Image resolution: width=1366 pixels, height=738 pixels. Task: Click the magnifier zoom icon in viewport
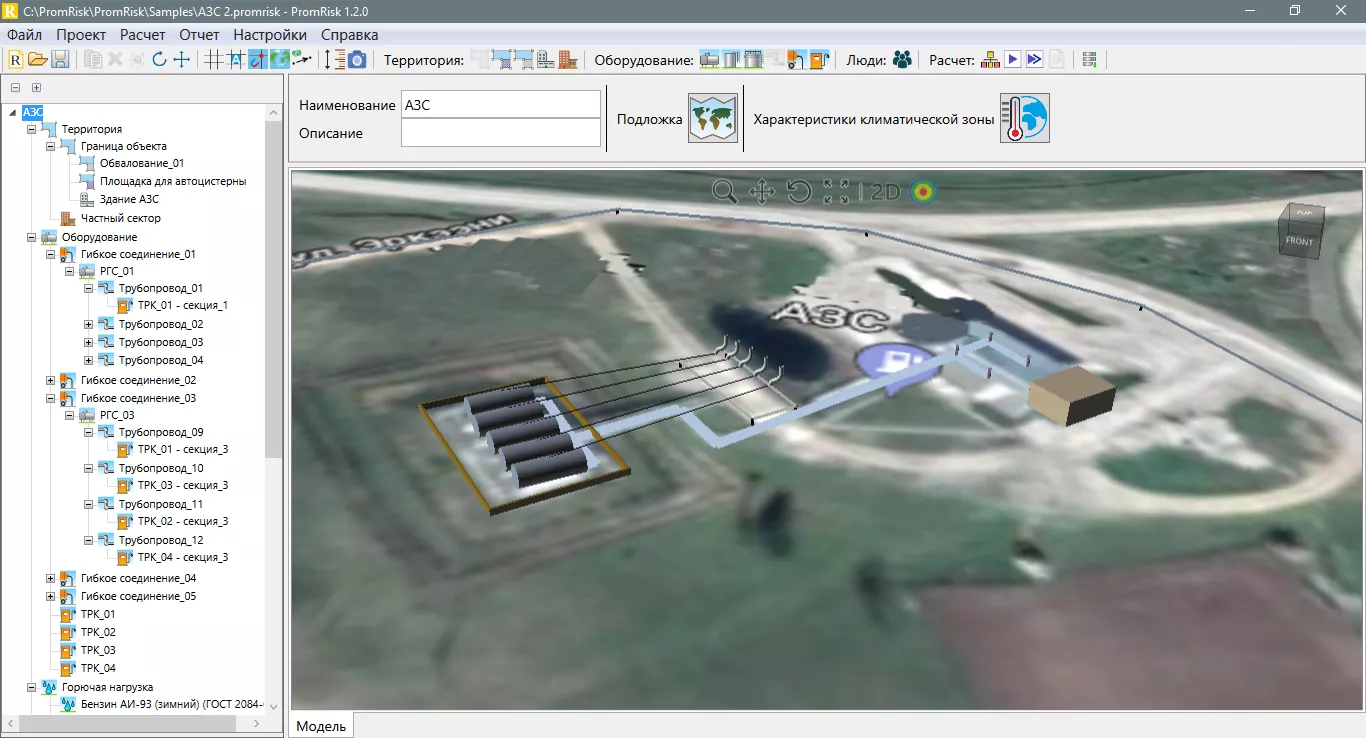click(x=724, y=192)
